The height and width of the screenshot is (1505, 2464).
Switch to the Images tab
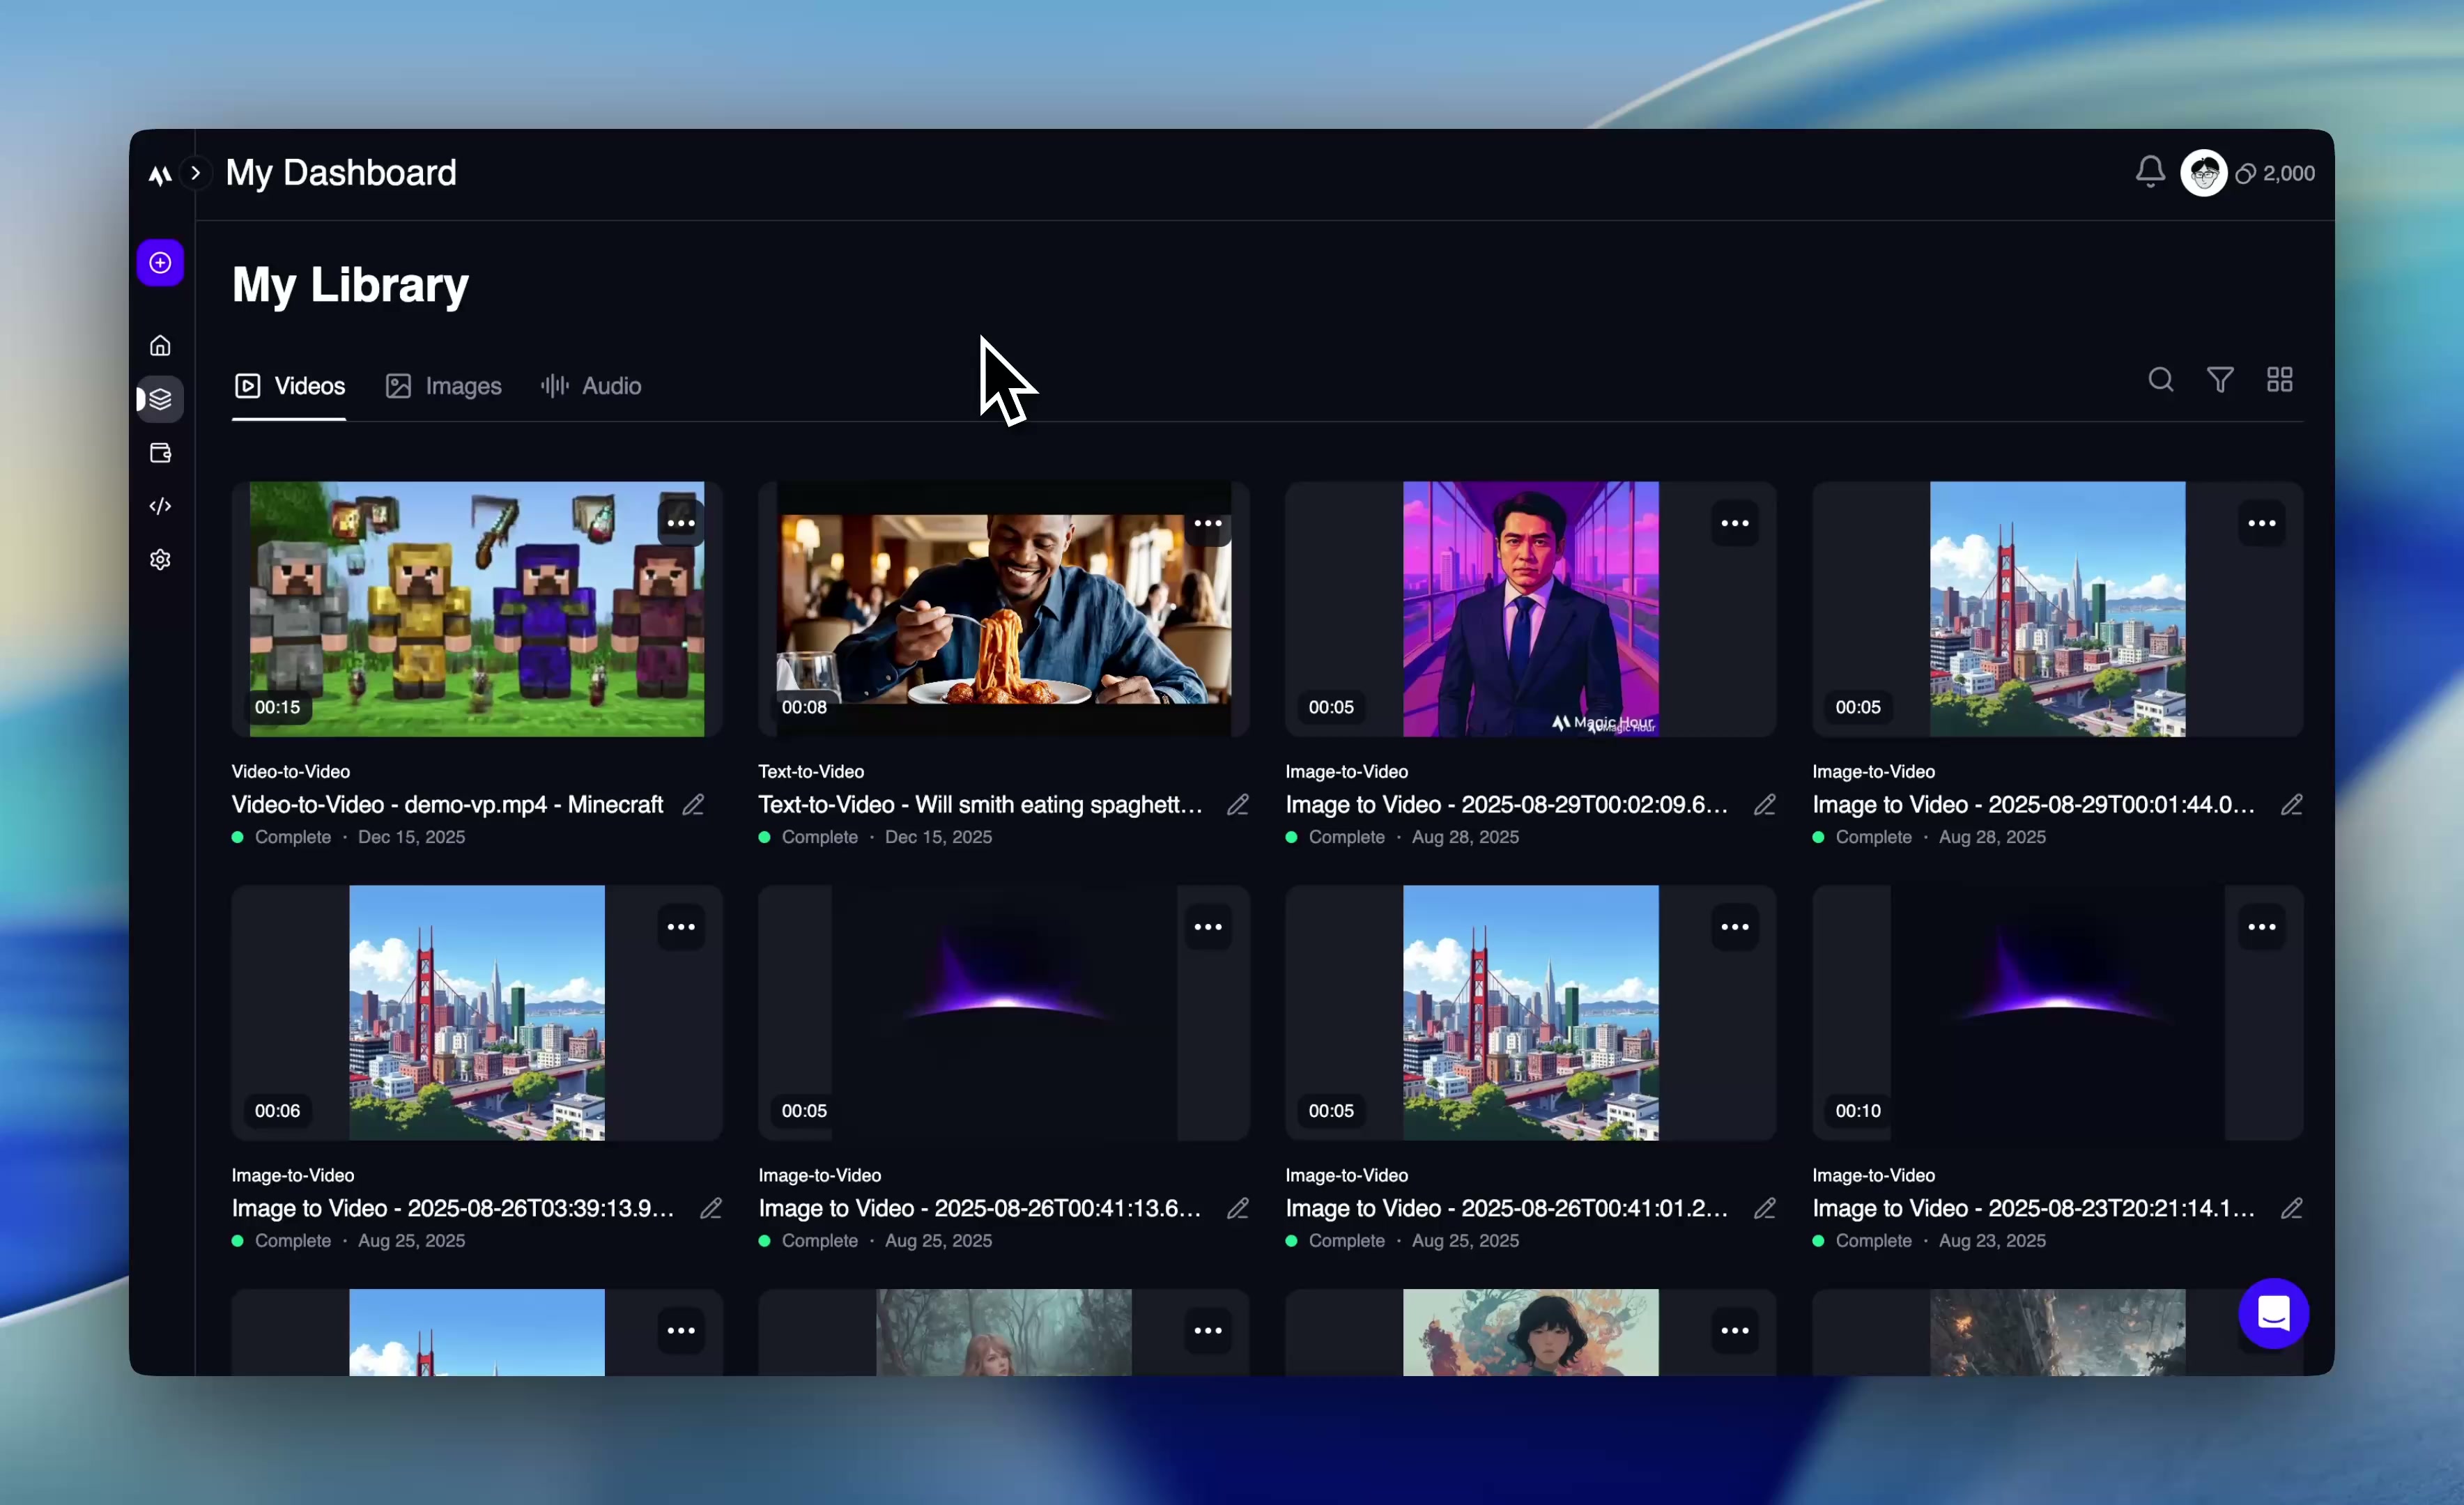click(444, 386)
